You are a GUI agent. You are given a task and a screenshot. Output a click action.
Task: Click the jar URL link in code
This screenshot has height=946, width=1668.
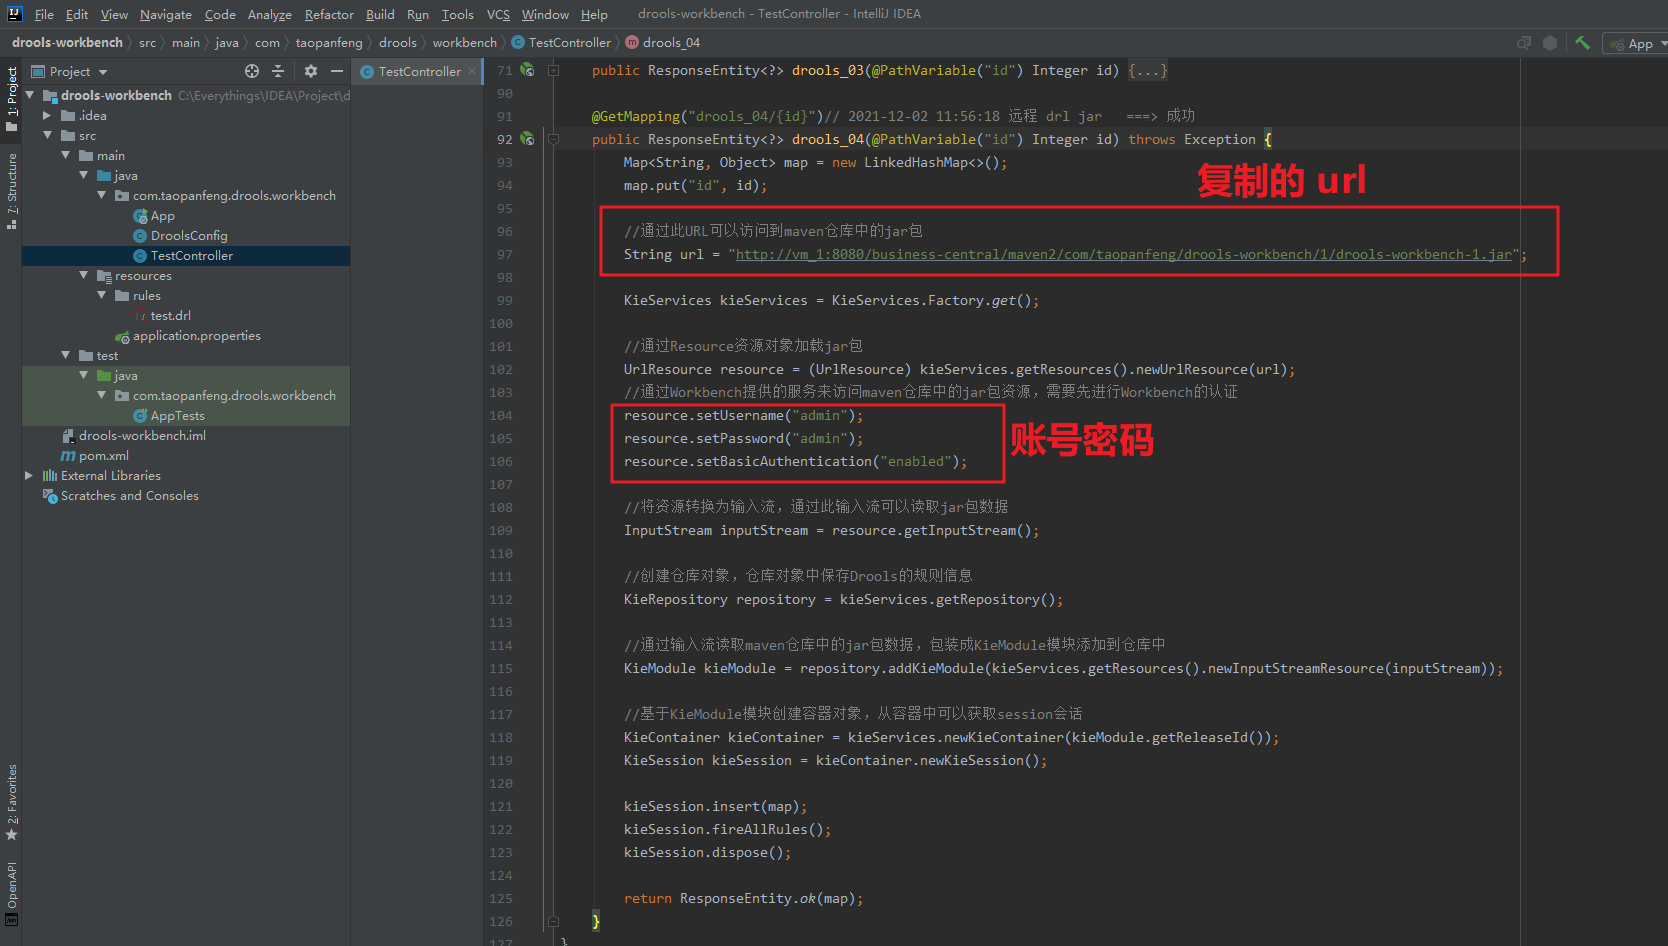tap(1124, 254)
